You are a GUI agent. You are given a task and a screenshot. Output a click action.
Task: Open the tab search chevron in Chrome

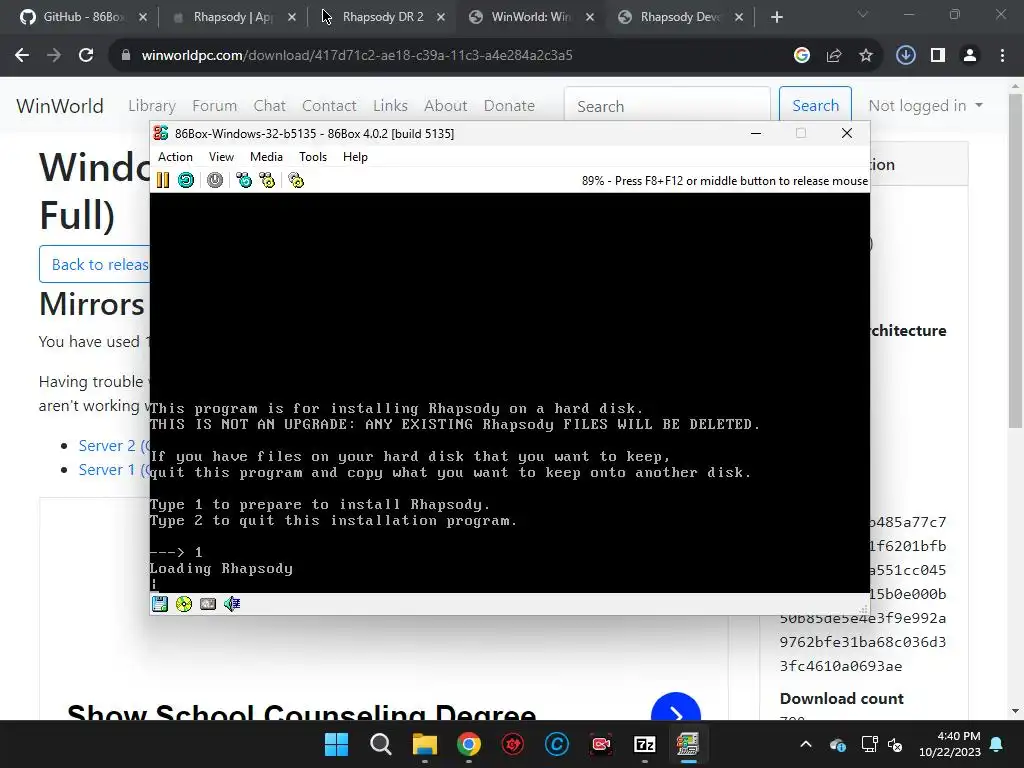(863, 14)
